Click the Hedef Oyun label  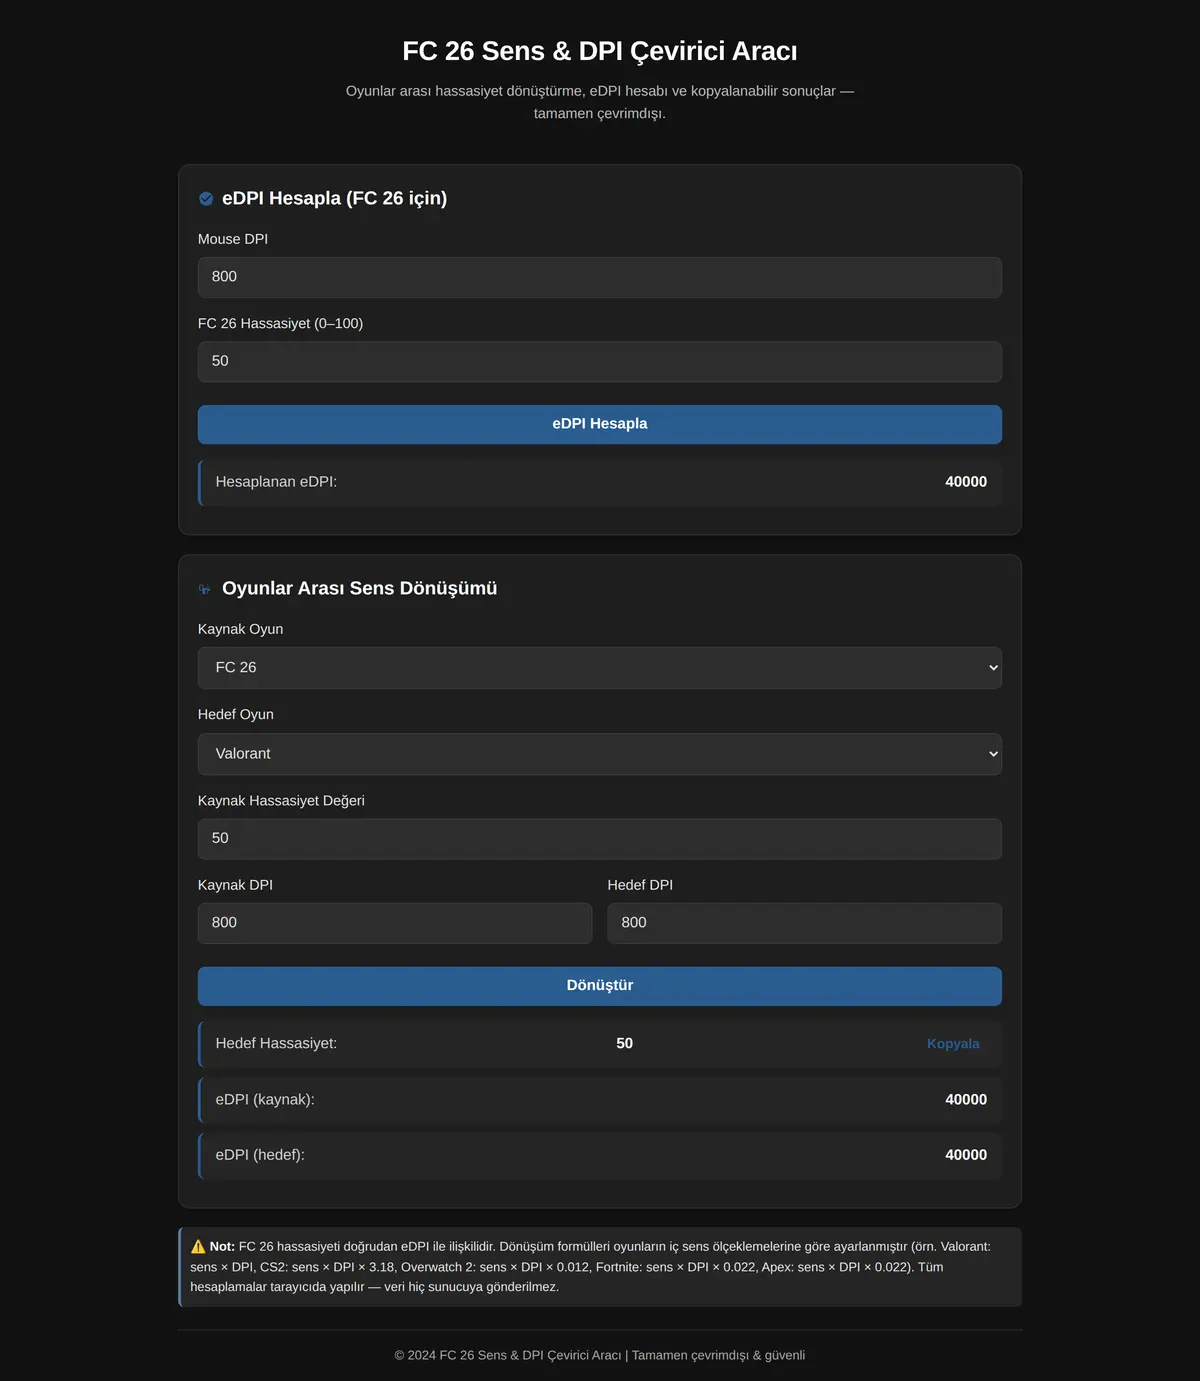click(x=236, y=714)
